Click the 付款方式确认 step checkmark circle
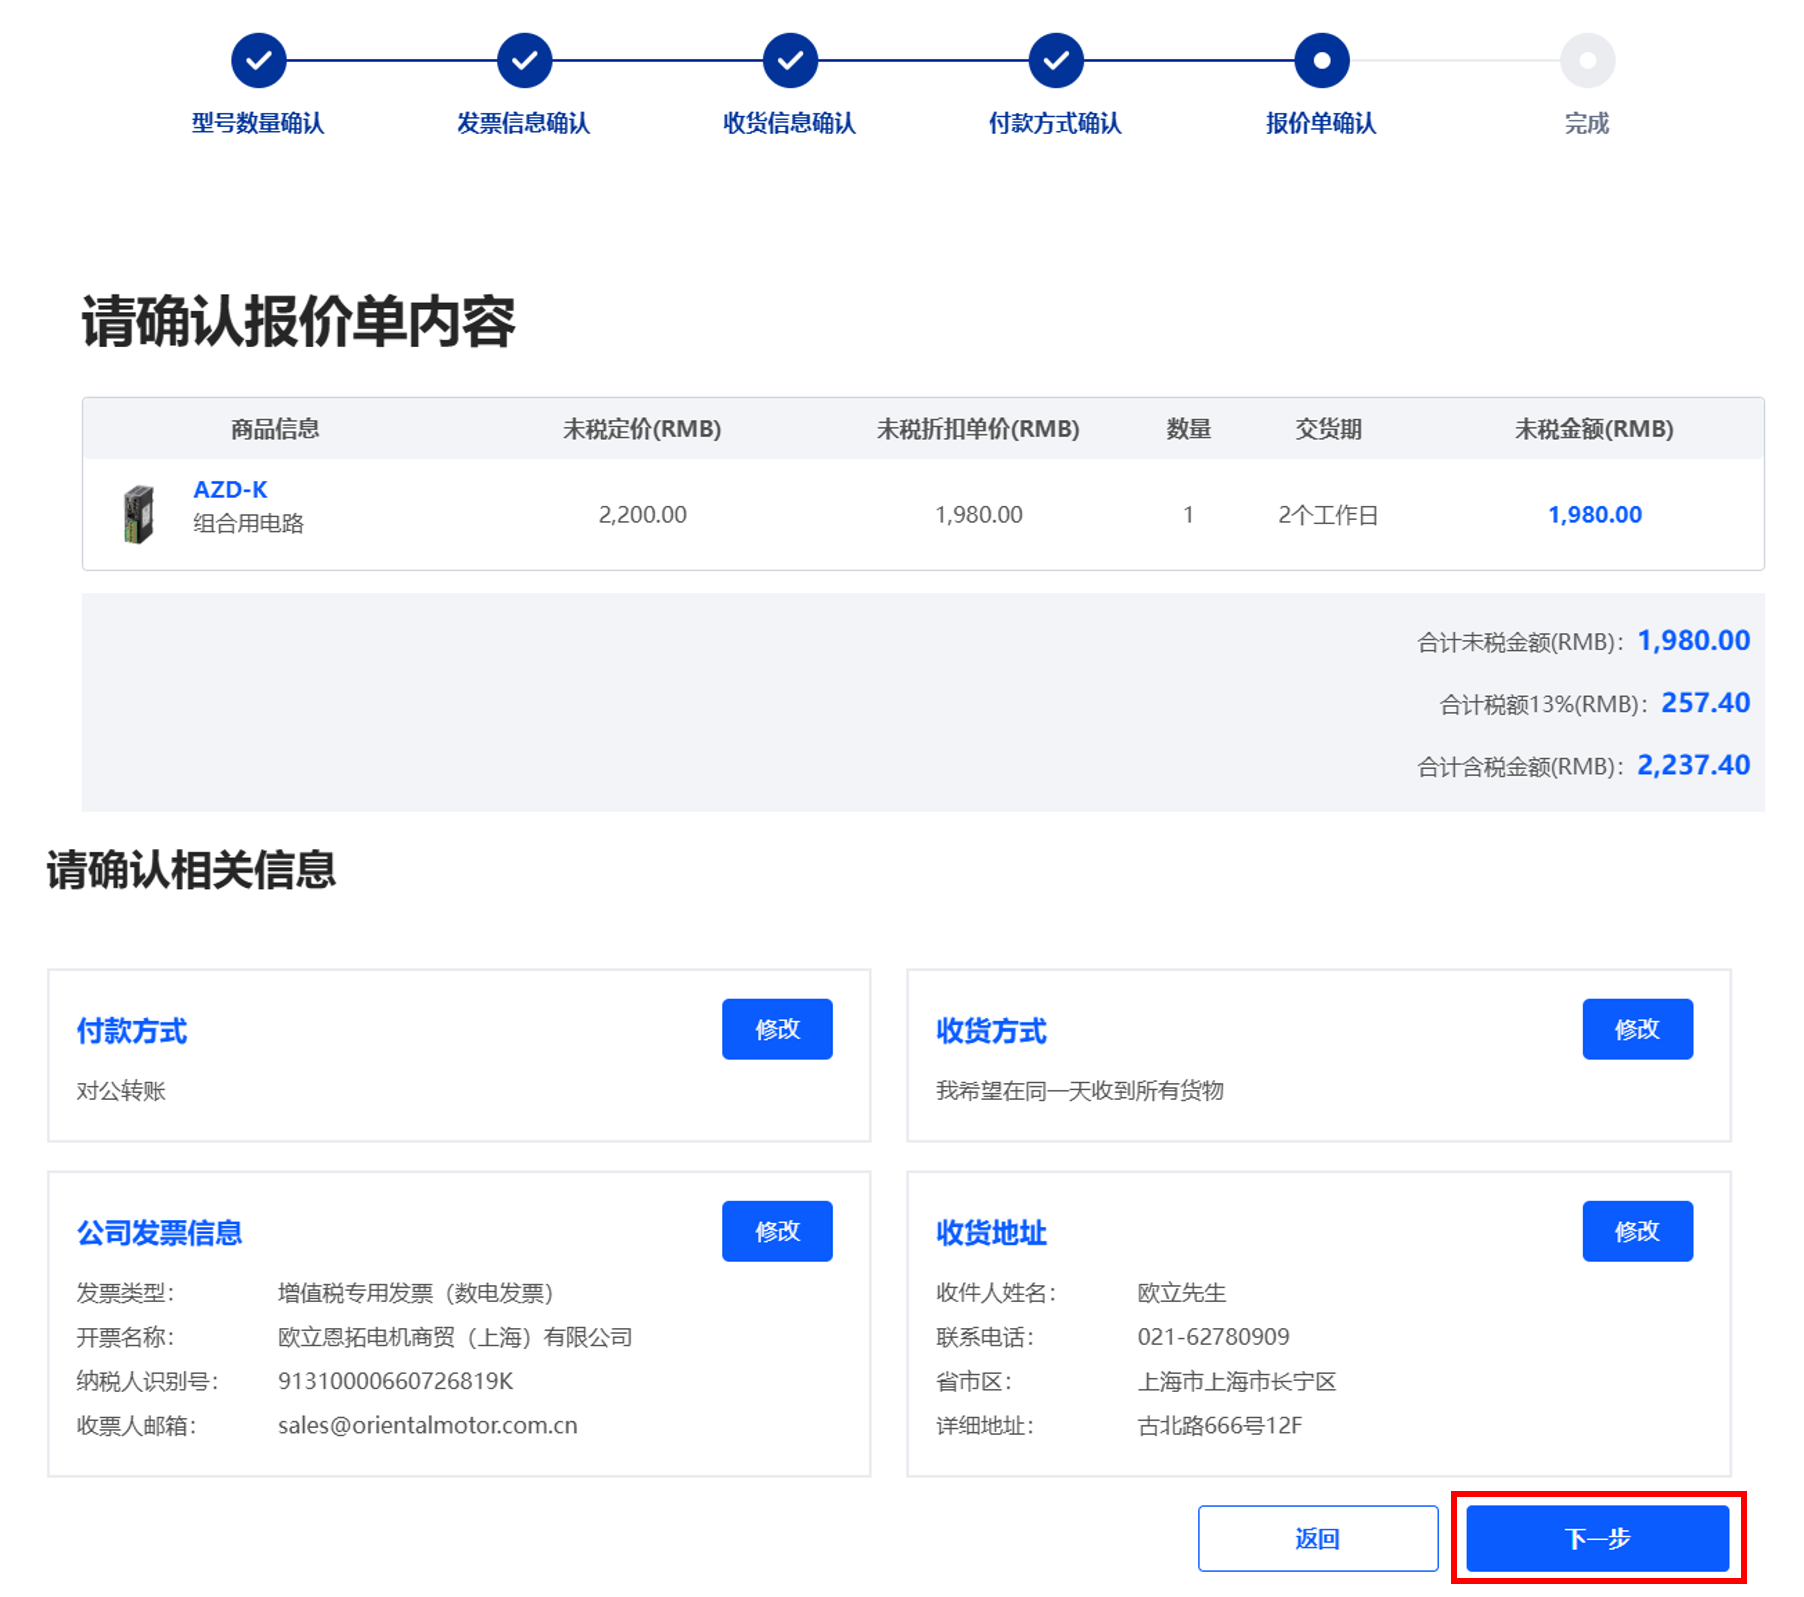 pyautogui.click(x=1056, y=61)
